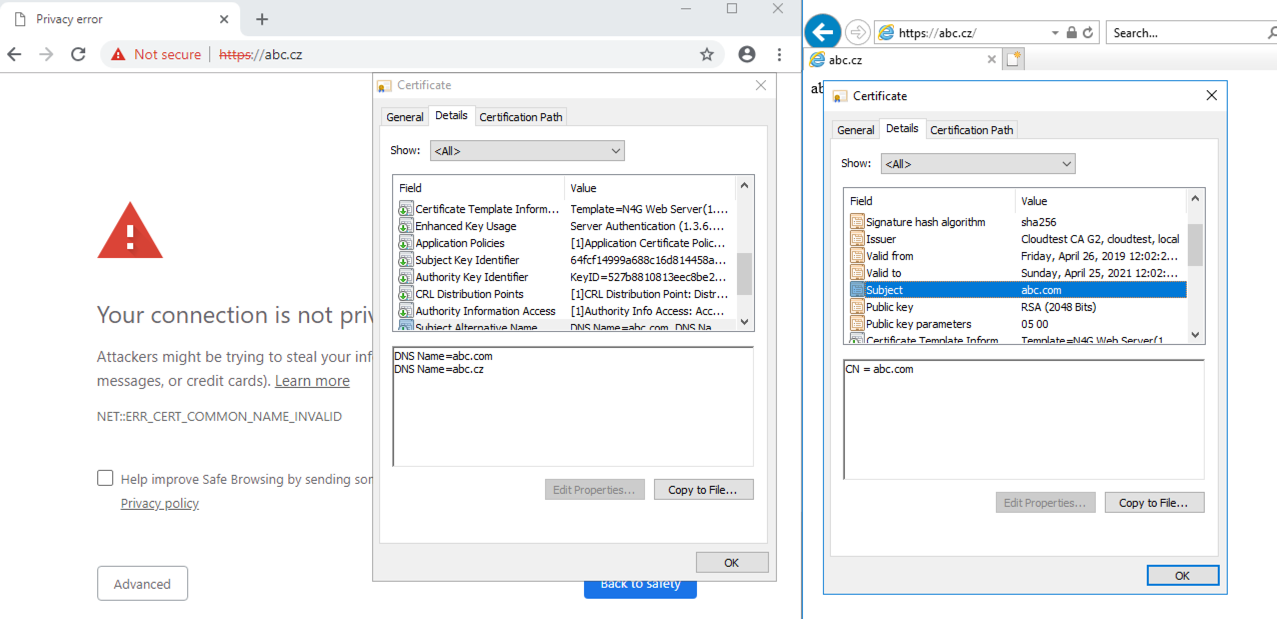The height and width of the screenshot is (619, 1277).
Task: Close the IE Certificate dialog
Action: click(x=1212, y=96)
